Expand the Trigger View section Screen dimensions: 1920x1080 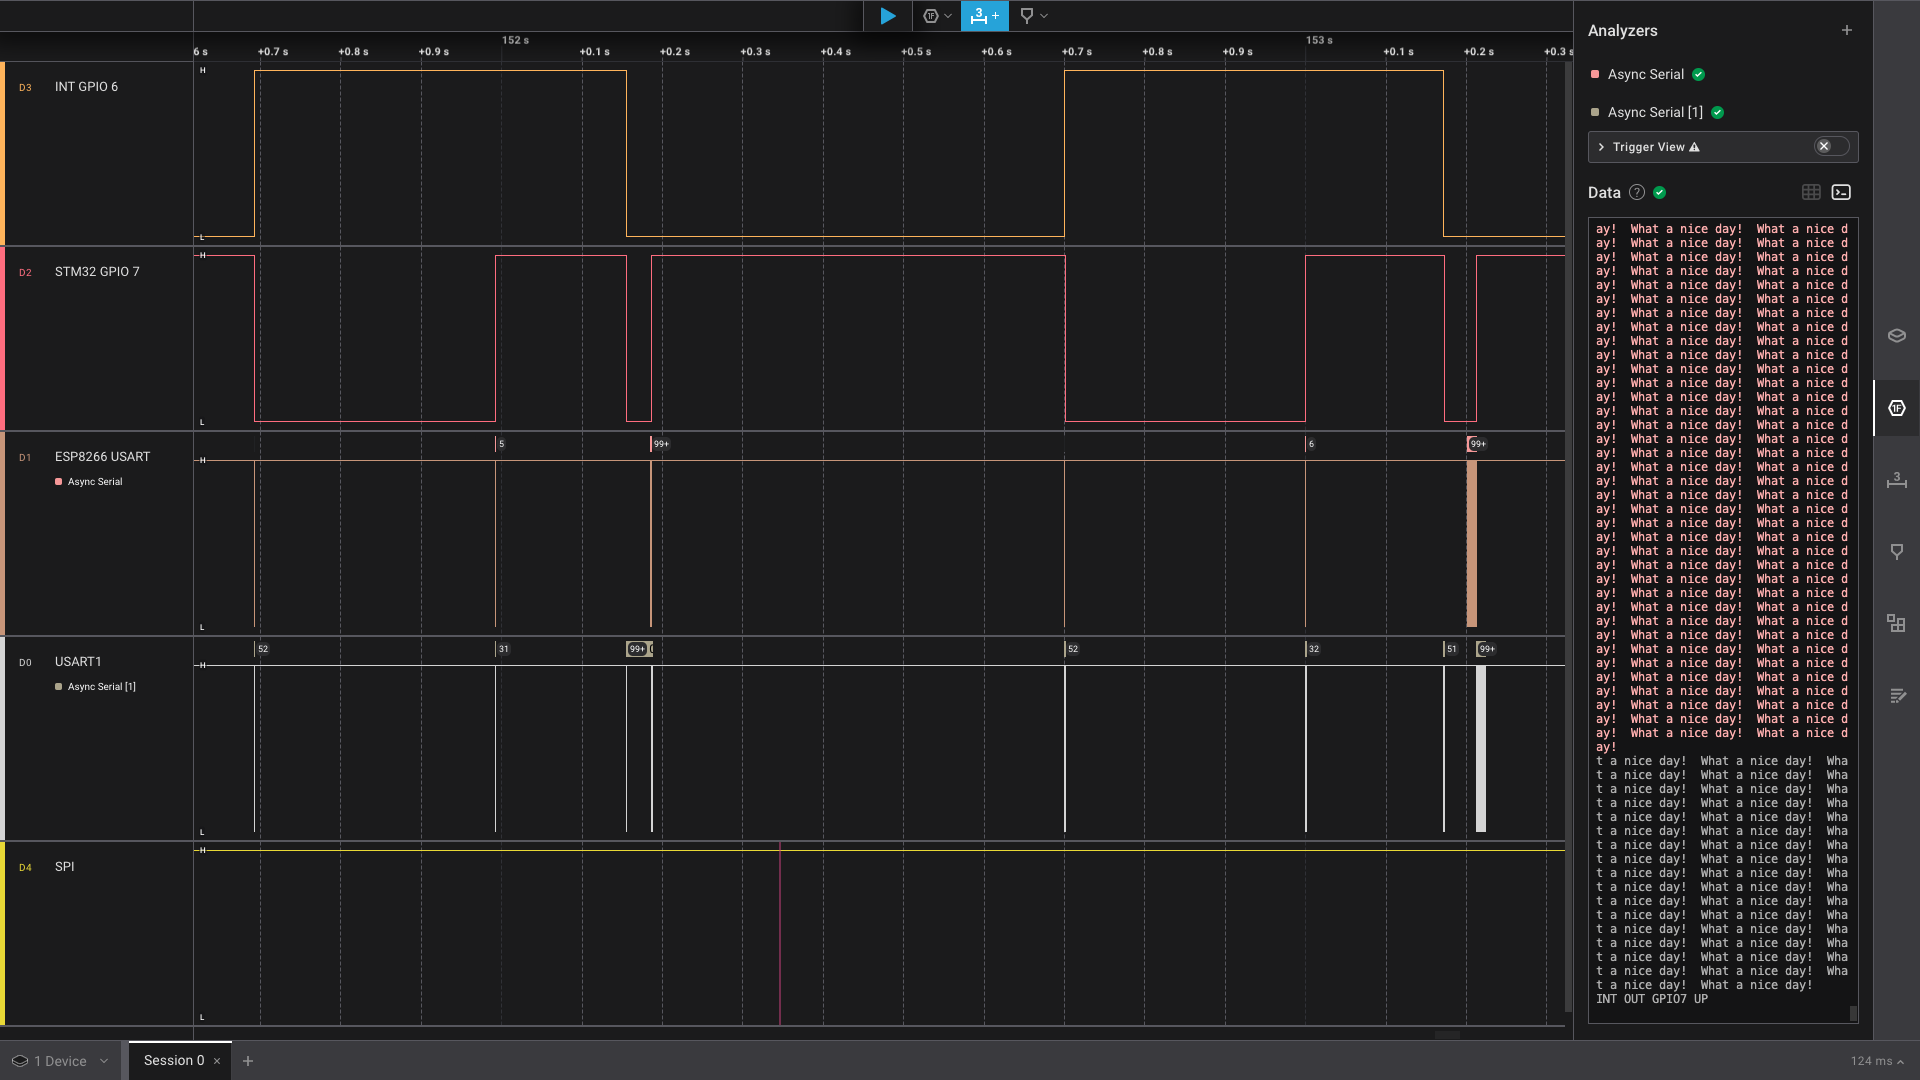click(1601, 147)
